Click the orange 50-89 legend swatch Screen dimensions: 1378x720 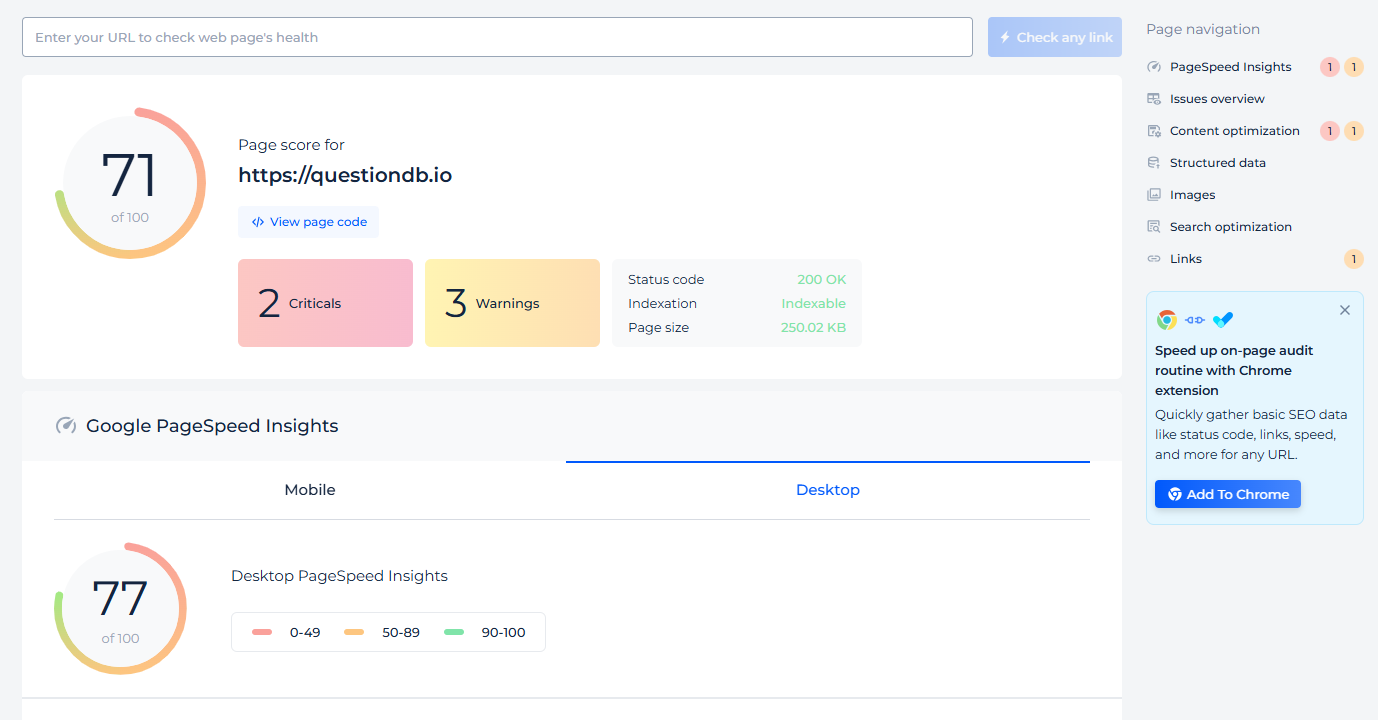click(x=354, y=632)
